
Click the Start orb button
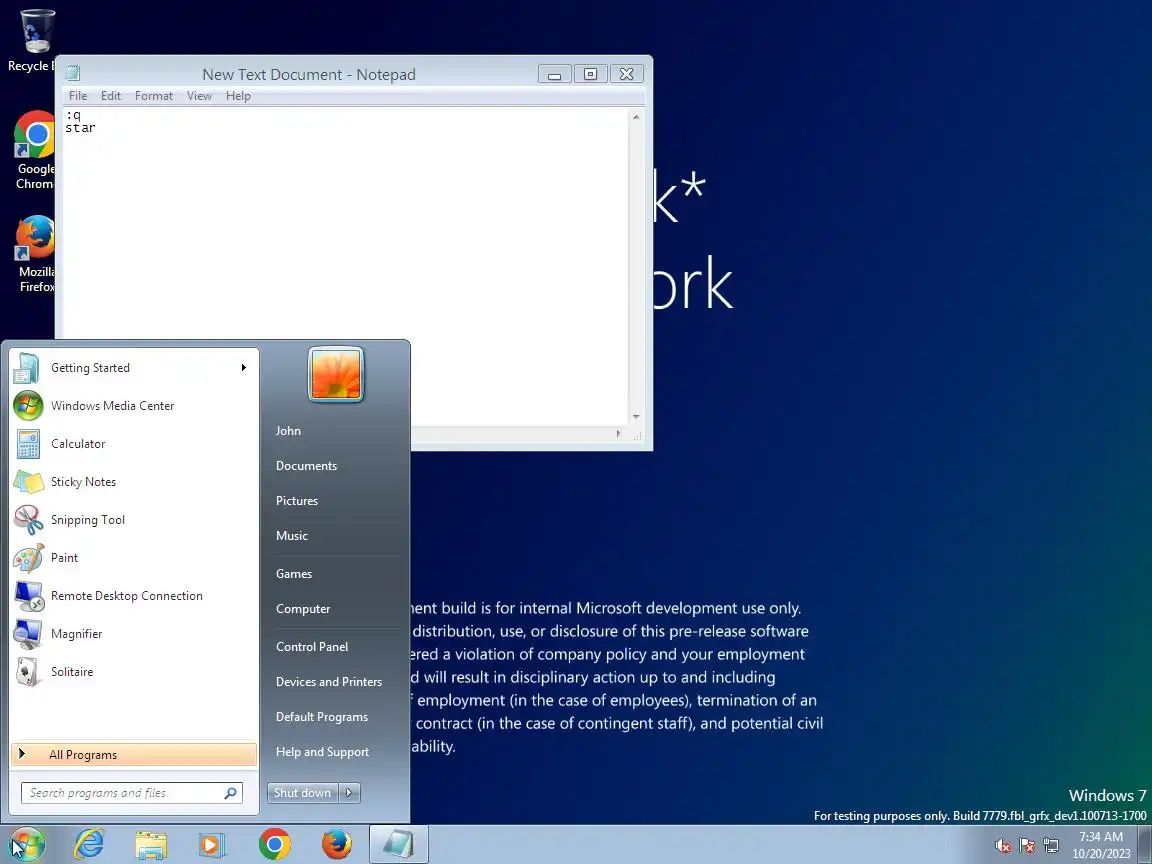[x=26, y=844]
